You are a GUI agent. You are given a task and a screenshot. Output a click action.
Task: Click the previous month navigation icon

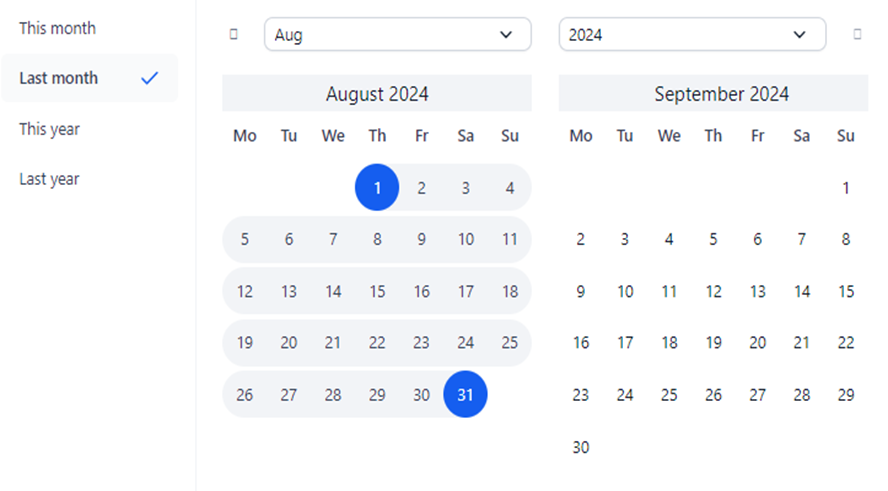tap(234, 34)
